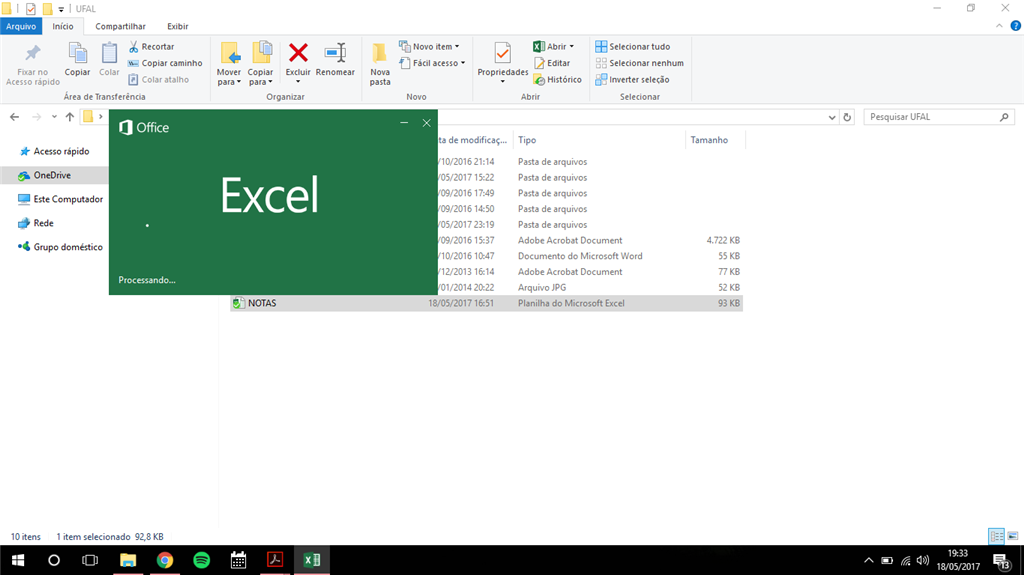
Task: Open the Novo item dropdown
Action: [429, 46]
